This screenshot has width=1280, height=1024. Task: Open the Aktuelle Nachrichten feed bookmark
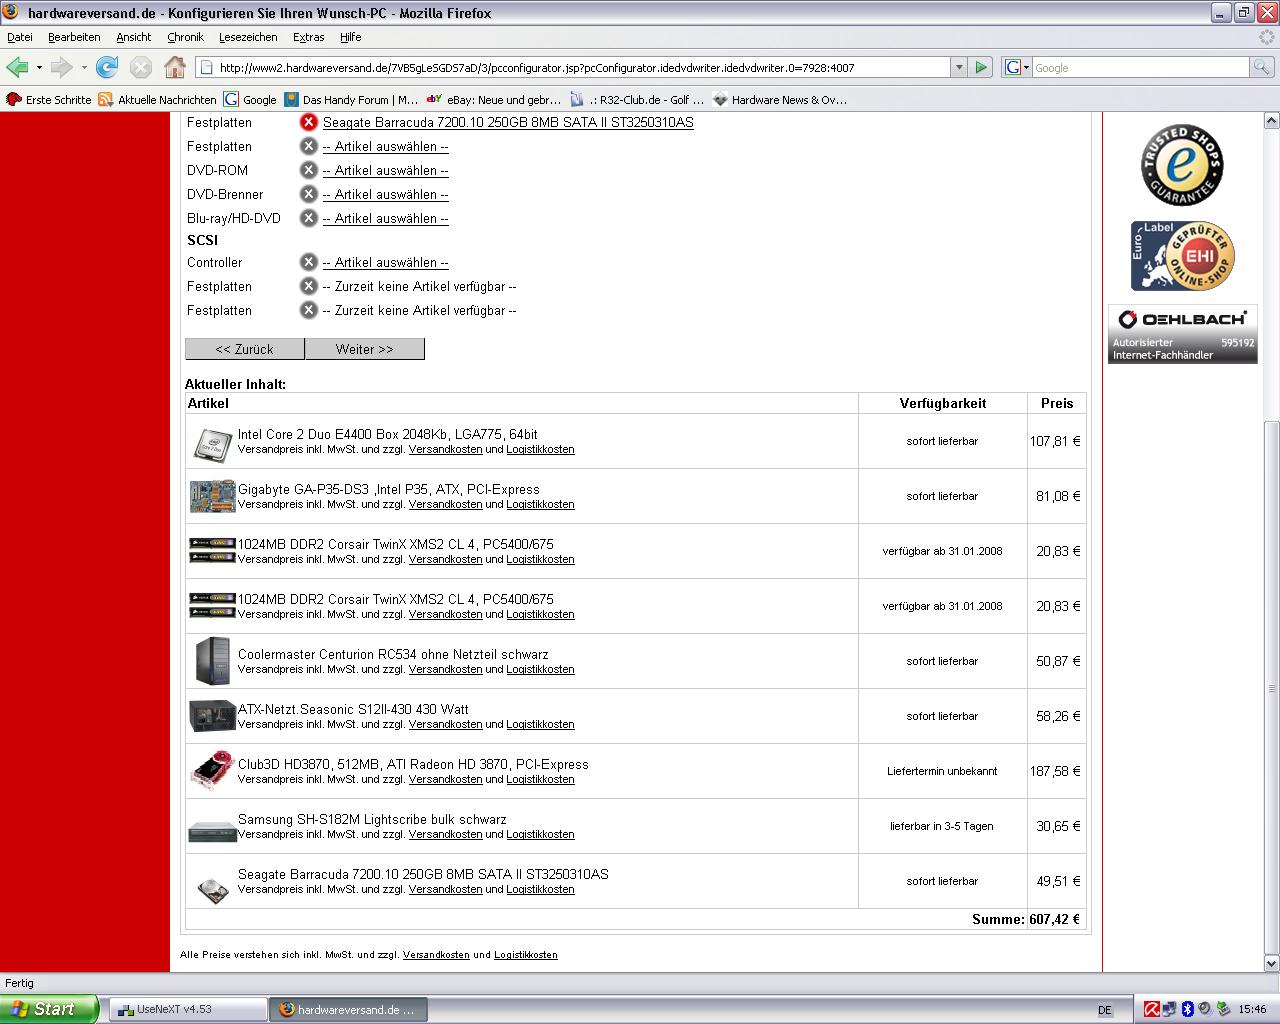click(157, 100)
